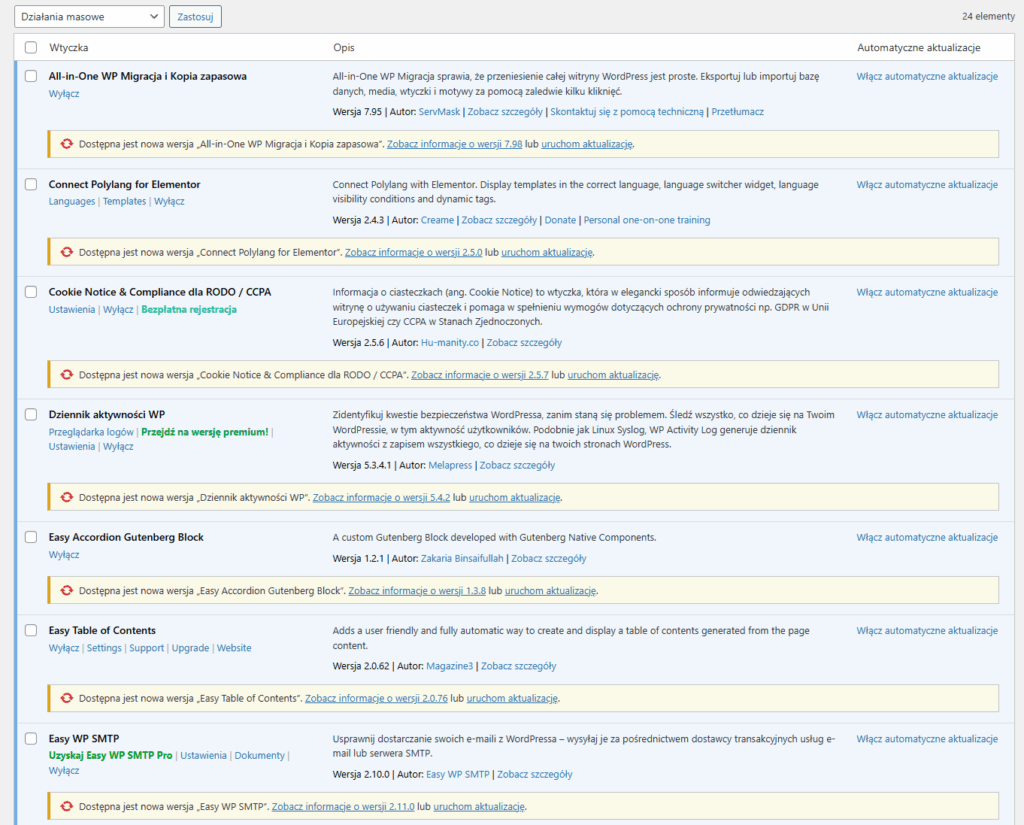Tick the checkbox for Easy WP SMTP
This screenshot has width=1024, height=825.
pyautogui.click(x=30, y=739)
